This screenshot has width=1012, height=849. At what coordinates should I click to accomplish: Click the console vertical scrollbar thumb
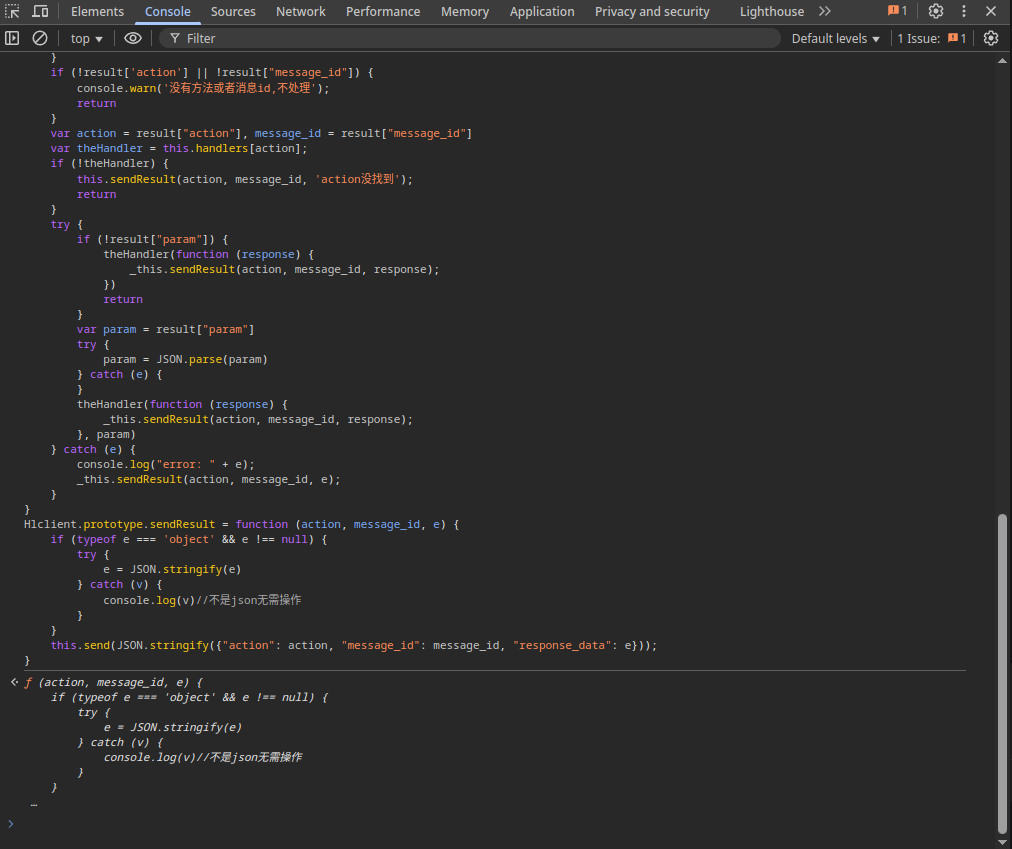pyautogui.click(x=1003, y=673)
